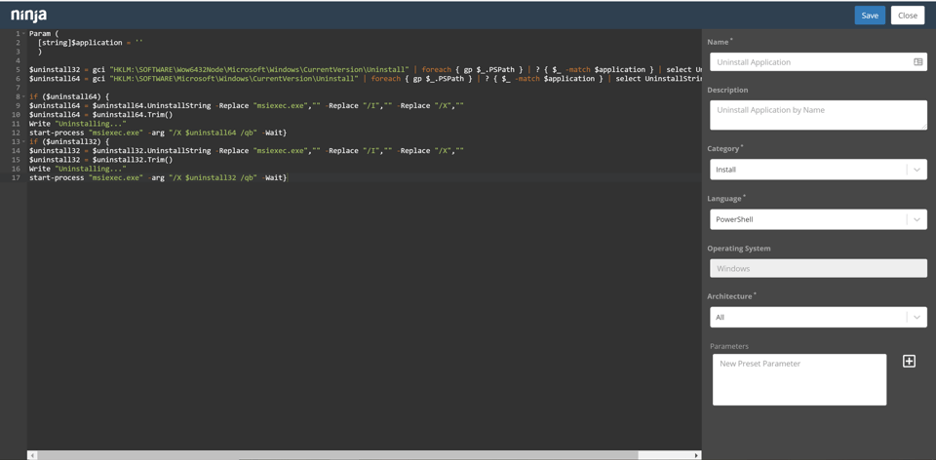Open the Category dropdown showing Install
The image size is (936, 460).
(817, 170)
